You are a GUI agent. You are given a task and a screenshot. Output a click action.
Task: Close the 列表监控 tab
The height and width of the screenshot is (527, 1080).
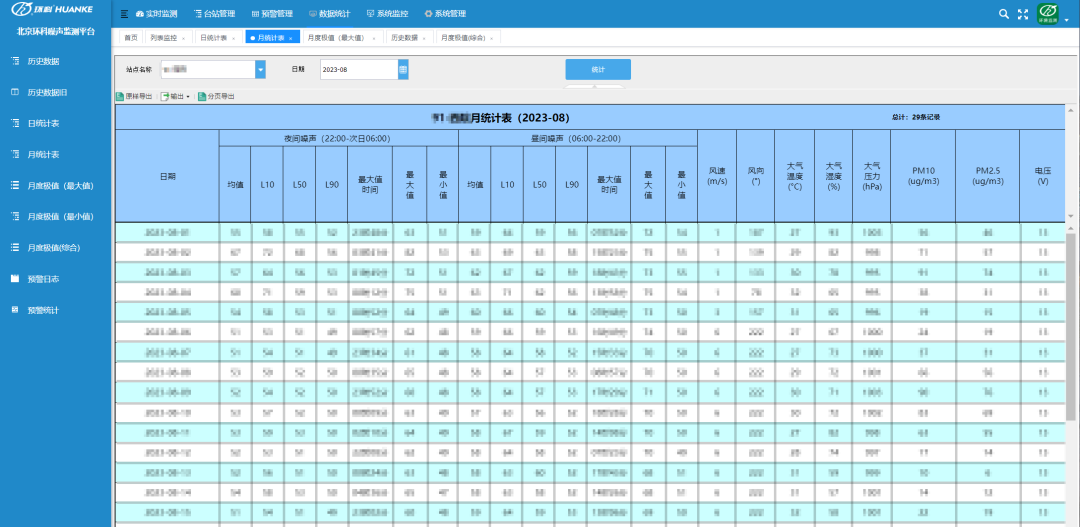184,39
